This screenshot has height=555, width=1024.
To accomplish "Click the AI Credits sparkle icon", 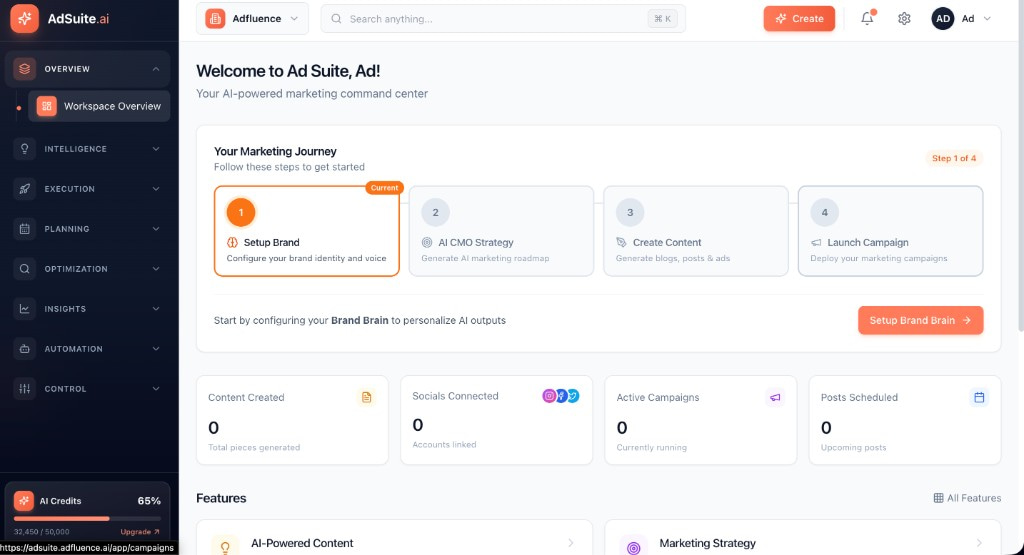I will (x=24, y=501).
